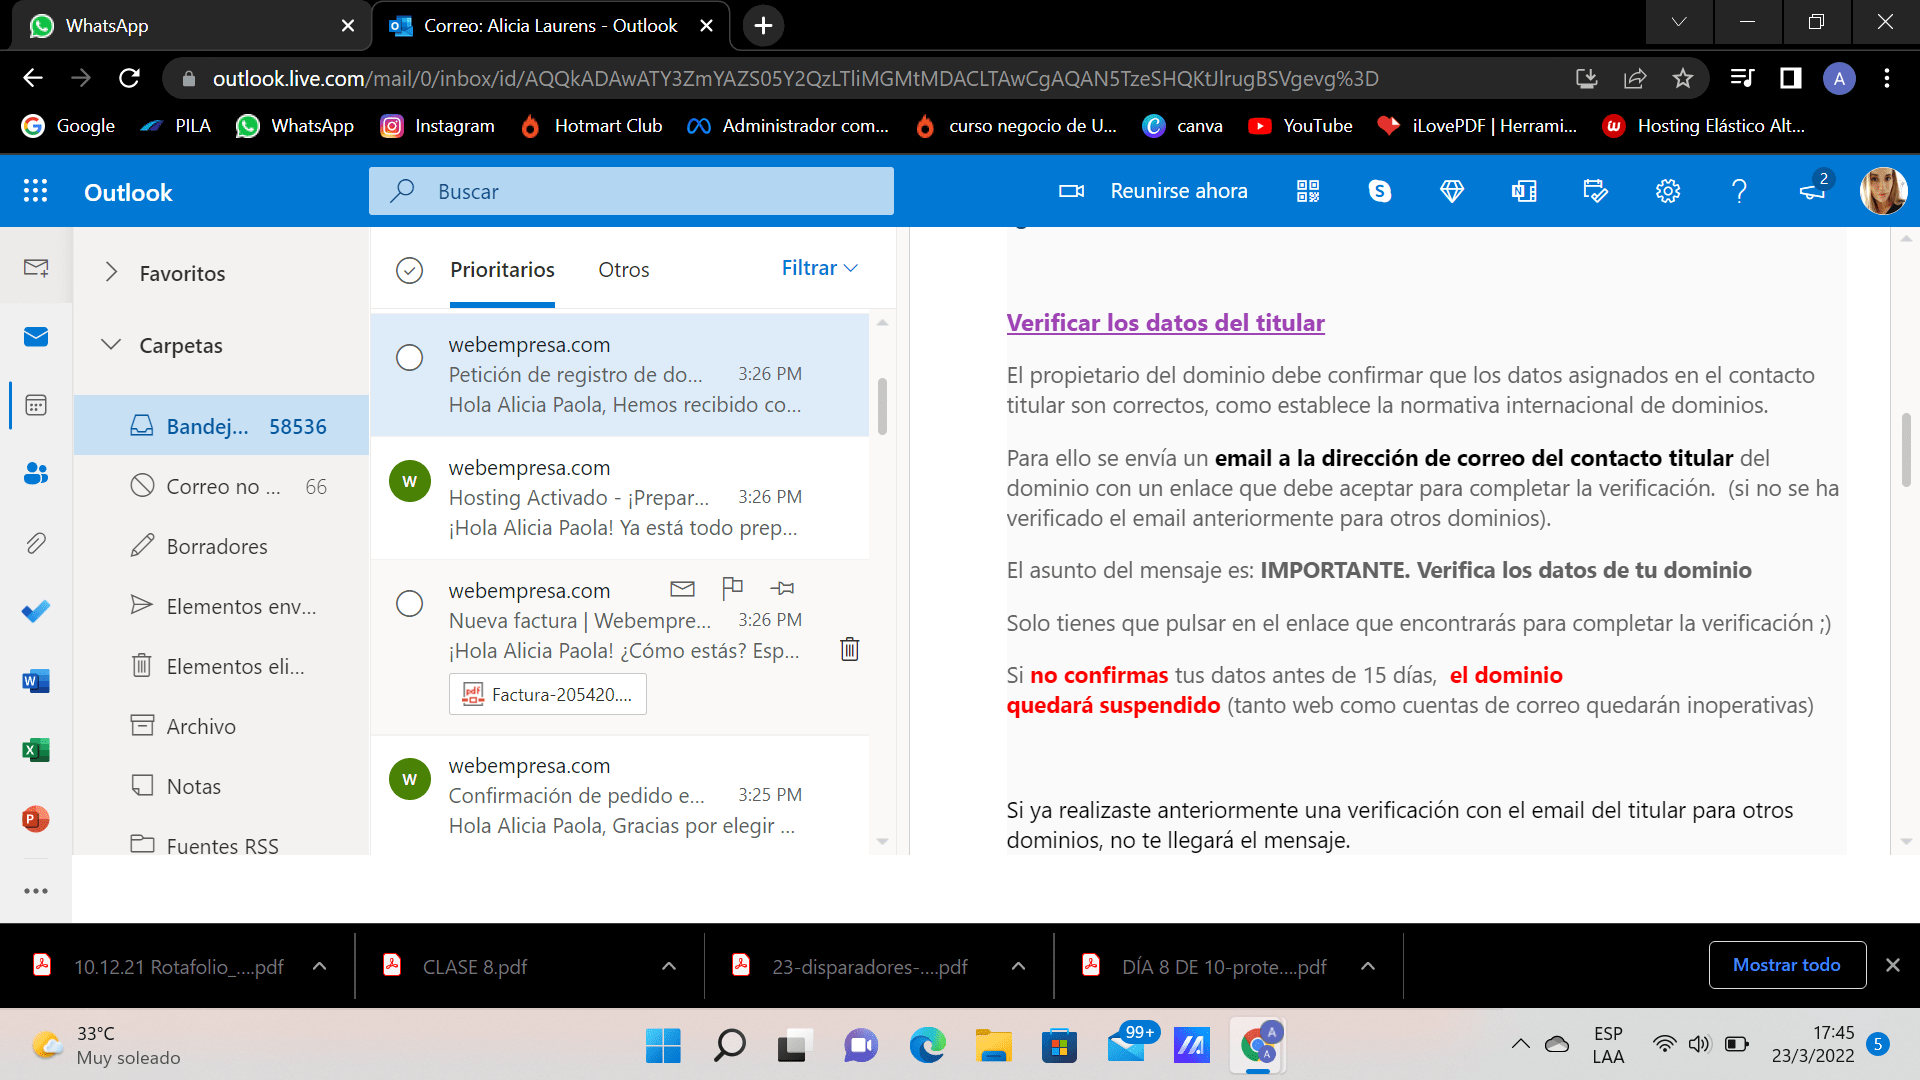Open the help question mark
This screenshot has height=1080, width=1920.
[x=1740, y=191]
